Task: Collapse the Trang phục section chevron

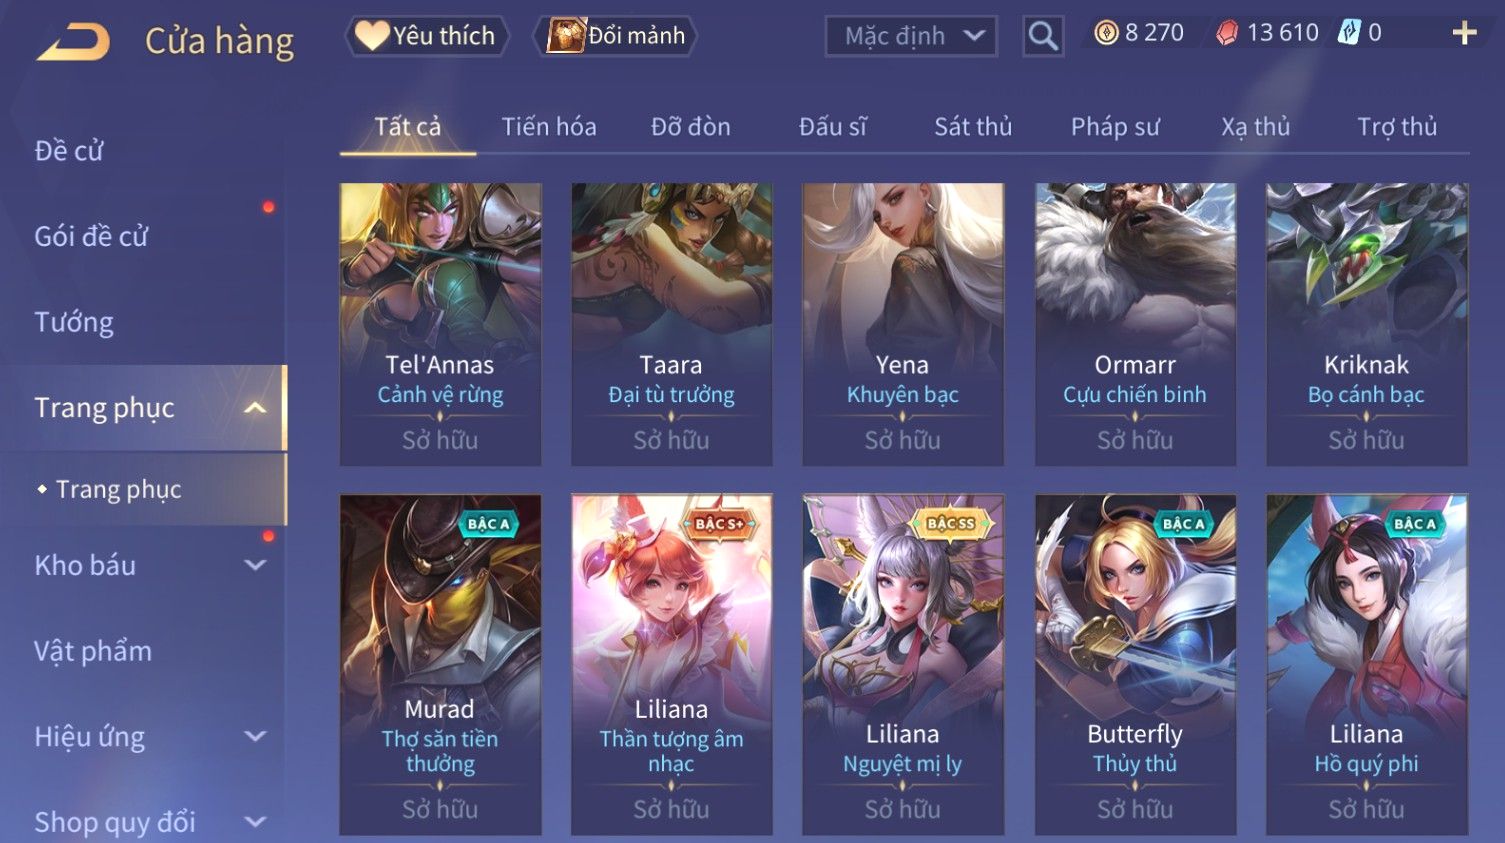Action: [x=256, y=408]
